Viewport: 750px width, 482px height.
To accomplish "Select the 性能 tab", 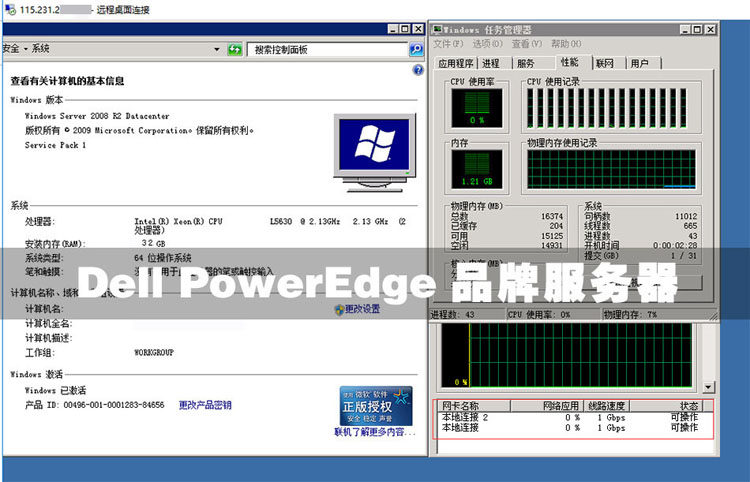I will pos(570,62).
